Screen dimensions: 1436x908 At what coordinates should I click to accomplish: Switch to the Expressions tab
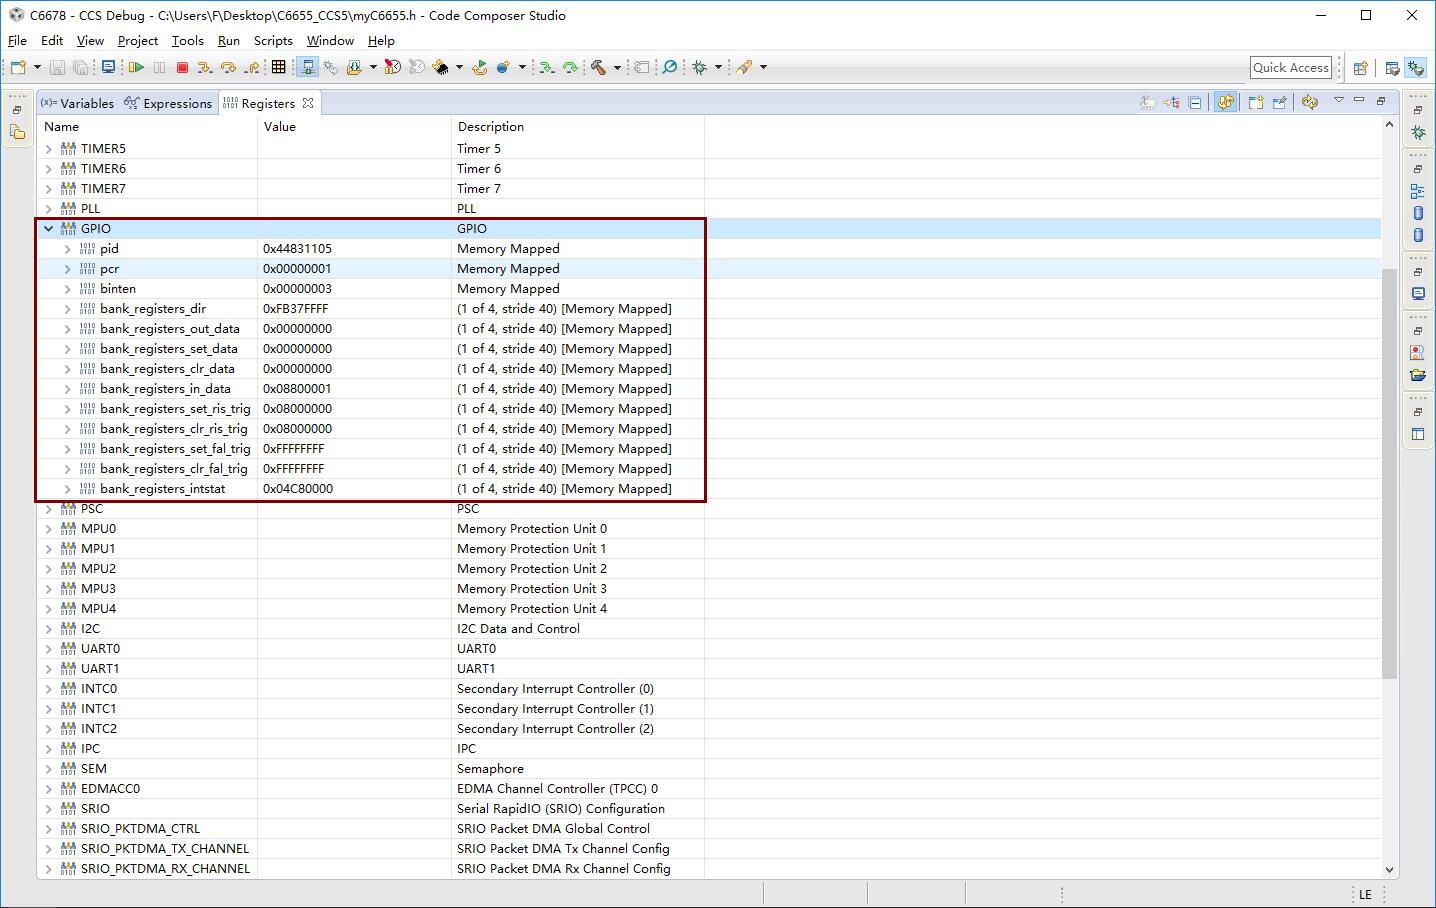coord(168,103)
